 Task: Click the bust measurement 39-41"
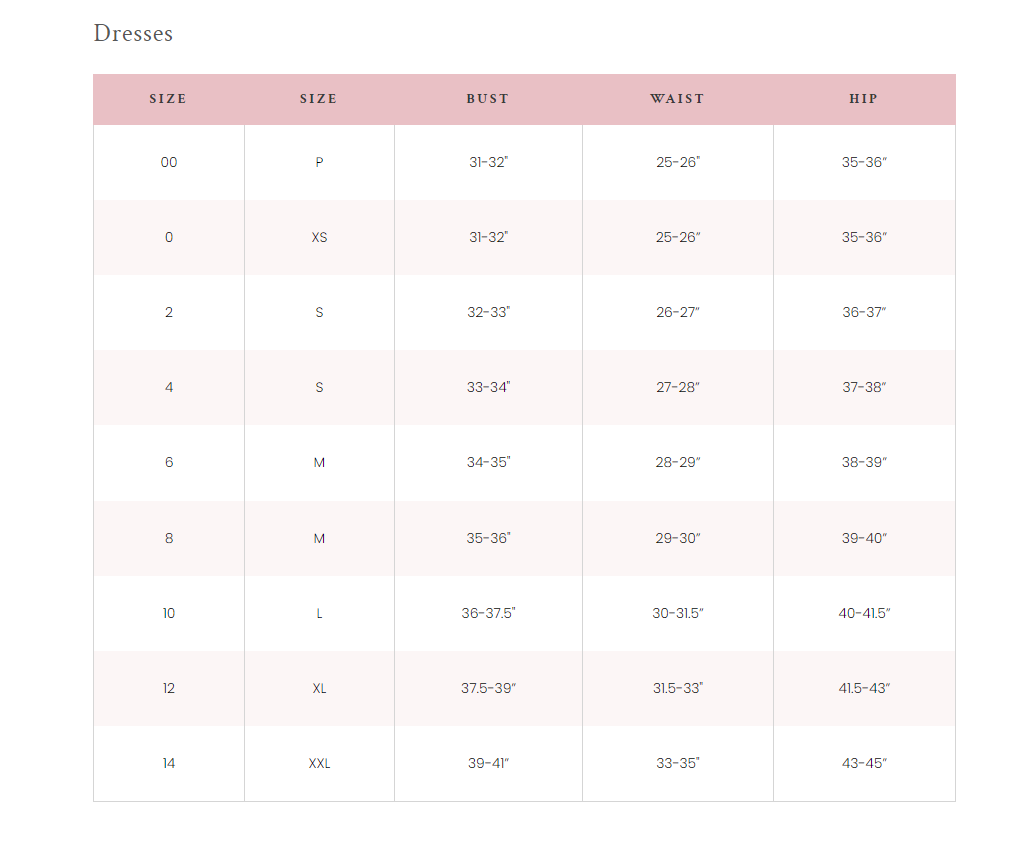488,763
